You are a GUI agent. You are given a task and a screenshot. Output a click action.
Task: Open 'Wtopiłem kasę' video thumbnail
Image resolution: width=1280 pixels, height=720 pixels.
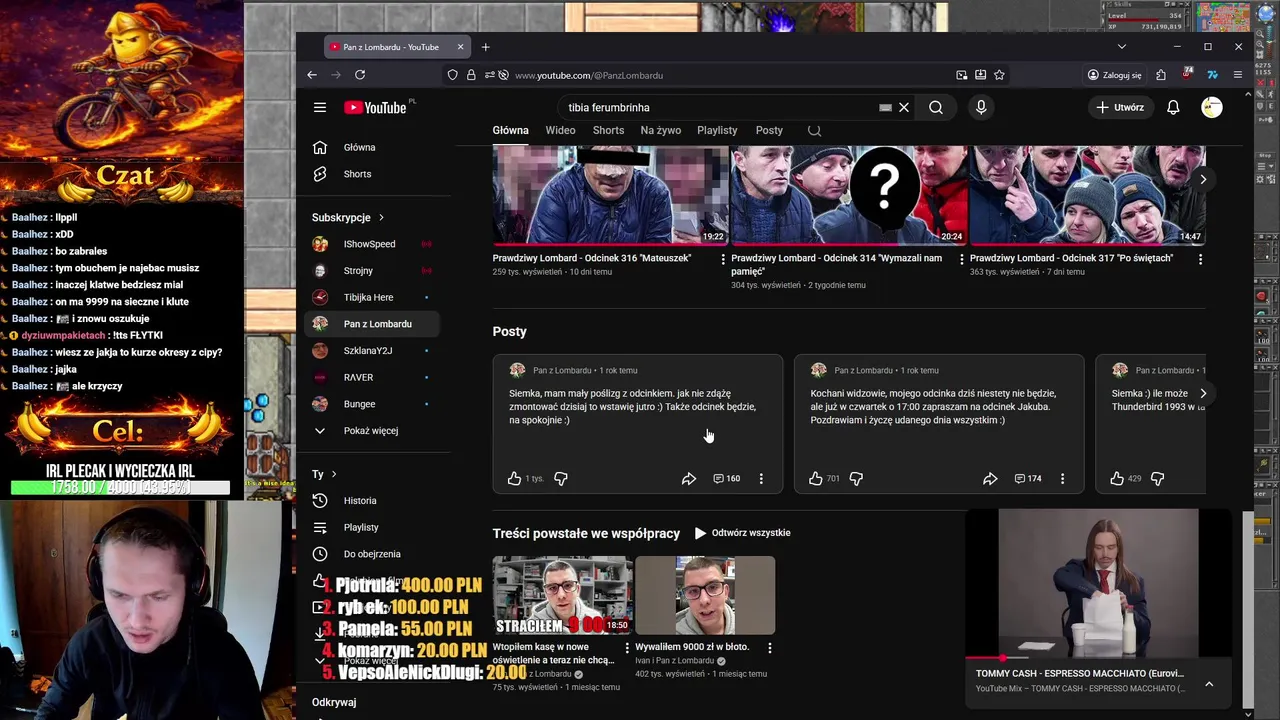click(x=562, y=595)
